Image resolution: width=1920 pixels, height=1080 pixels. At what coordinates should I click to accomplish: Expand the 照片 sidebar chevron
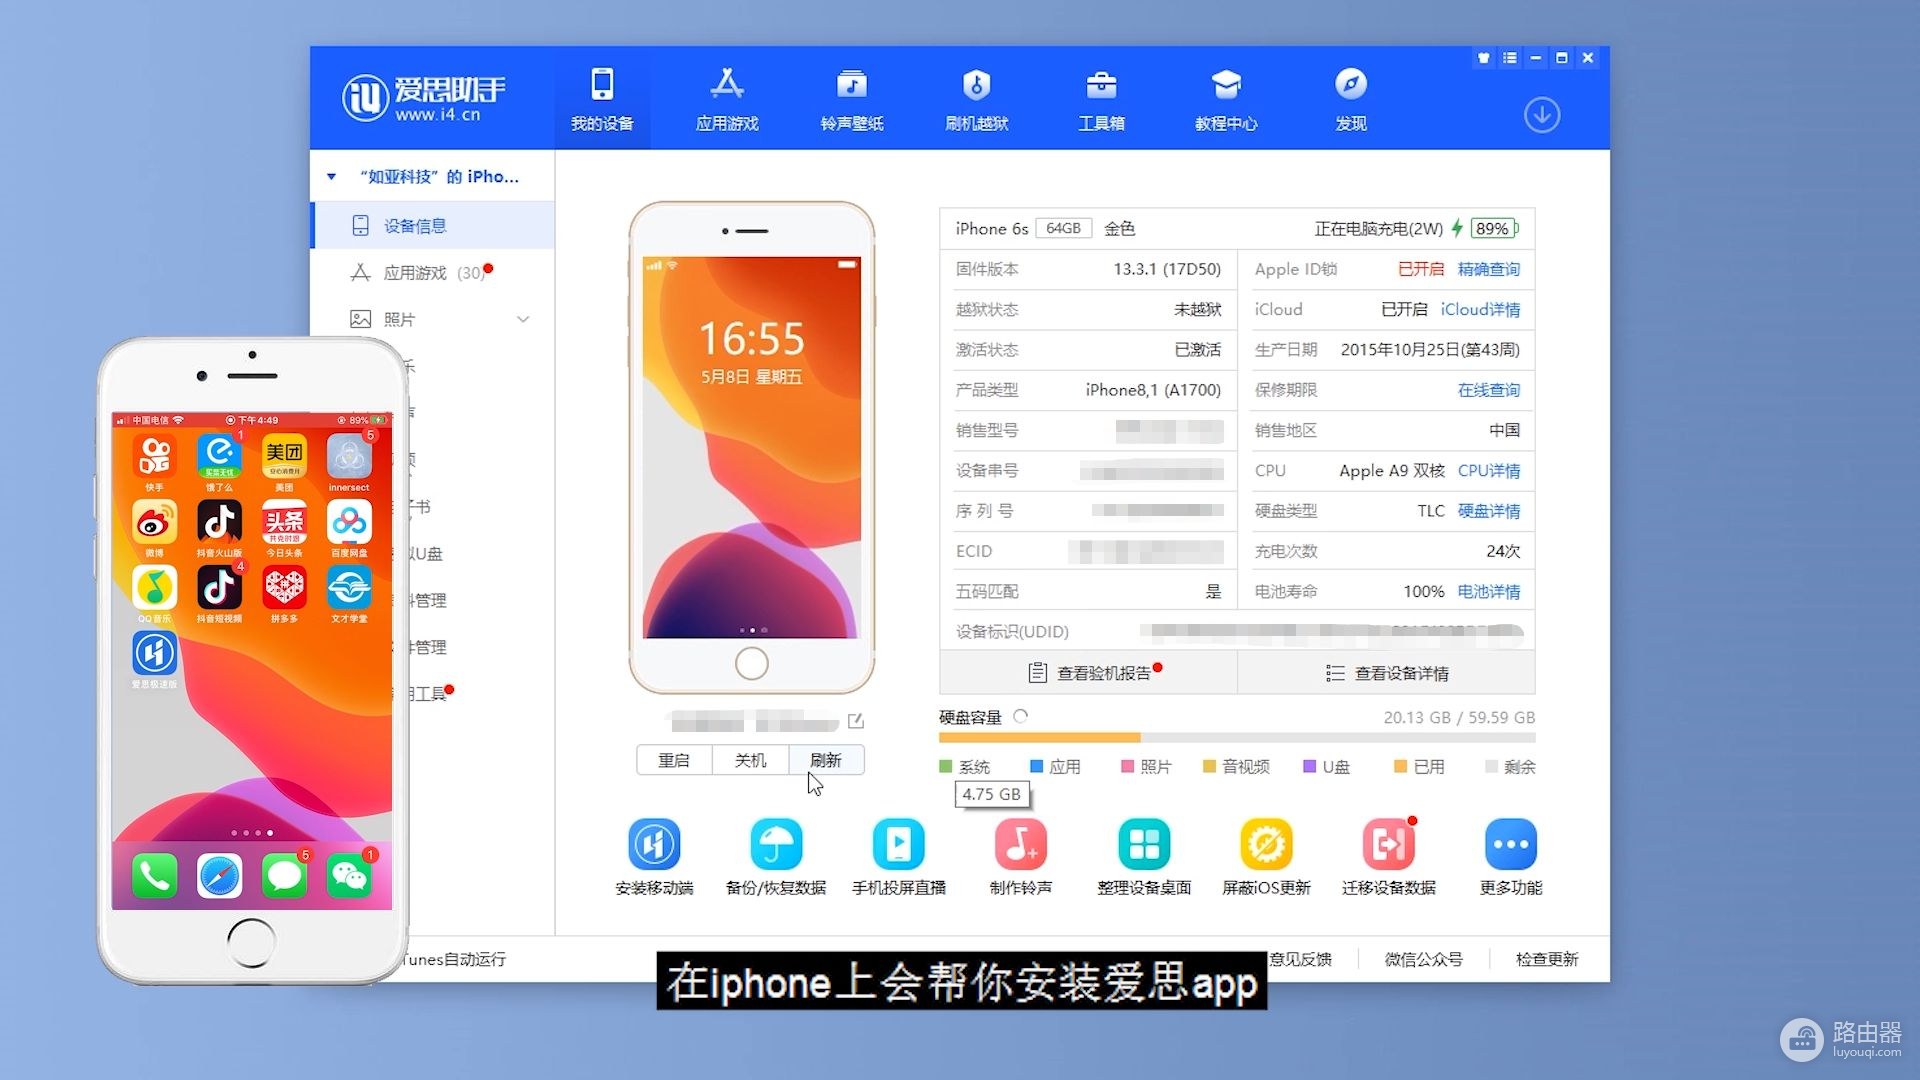click(x=523, y=319)
